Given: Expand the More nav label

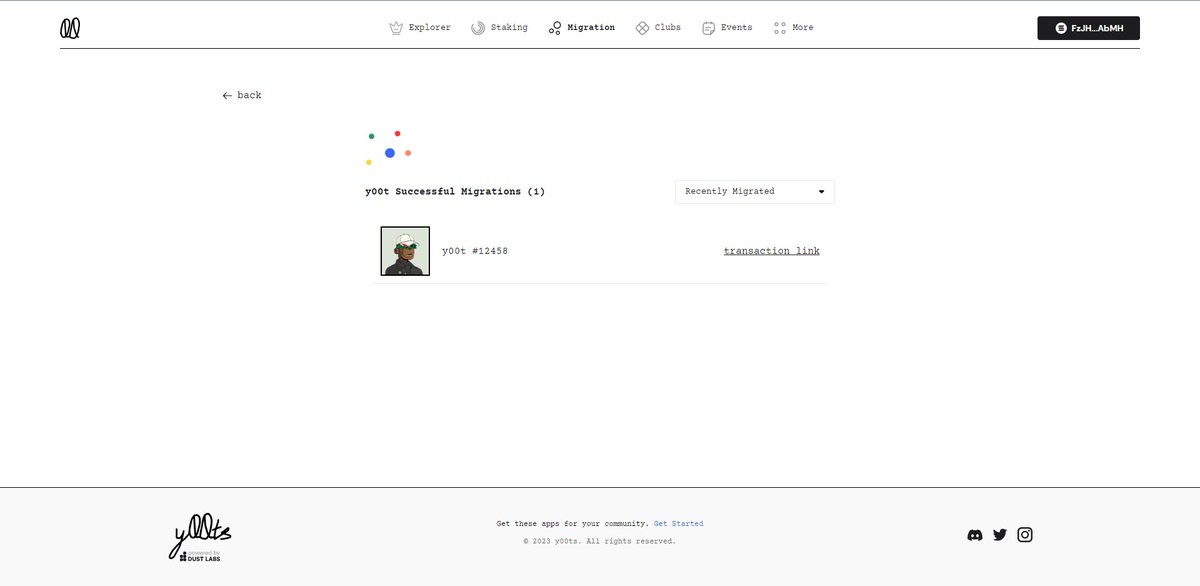Looking at the screenshot, I should click(x=803, y=28).
